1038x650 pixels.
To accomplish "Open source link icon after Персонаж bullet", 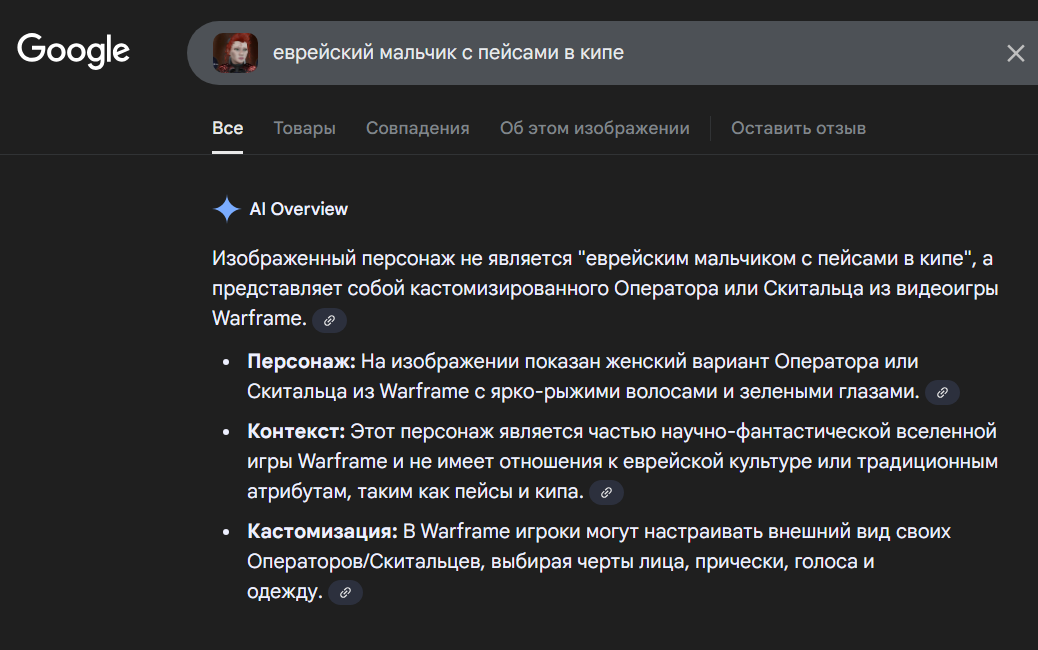I will tap(942, 393).
